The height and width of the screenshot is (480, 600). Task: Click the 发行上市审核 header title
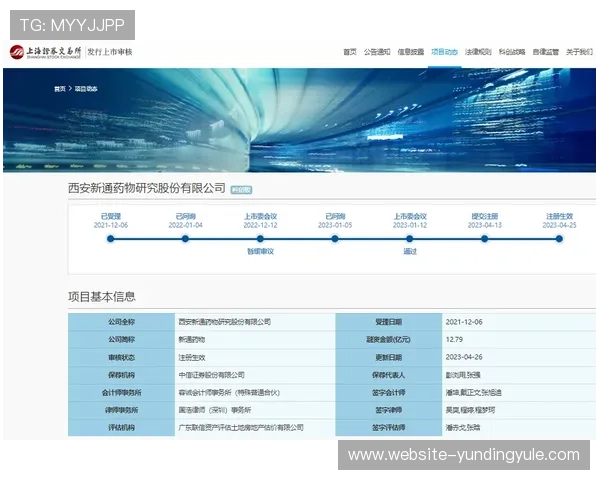tap(110, 52)
